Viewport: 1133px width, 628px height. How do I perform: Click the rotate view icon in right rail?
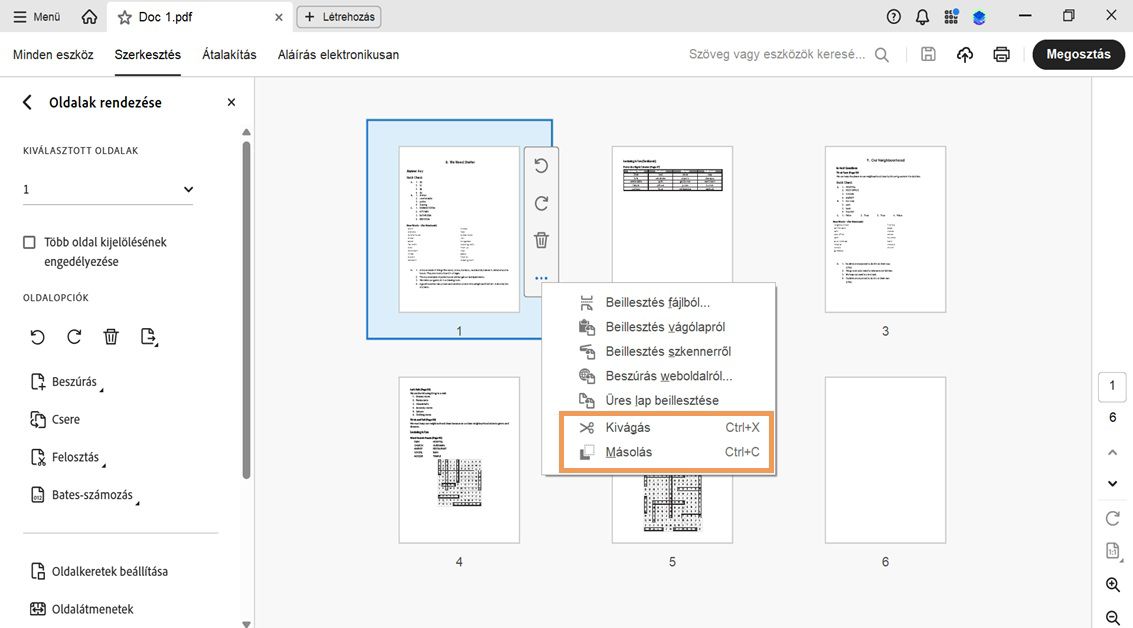tap(1113, 518)
